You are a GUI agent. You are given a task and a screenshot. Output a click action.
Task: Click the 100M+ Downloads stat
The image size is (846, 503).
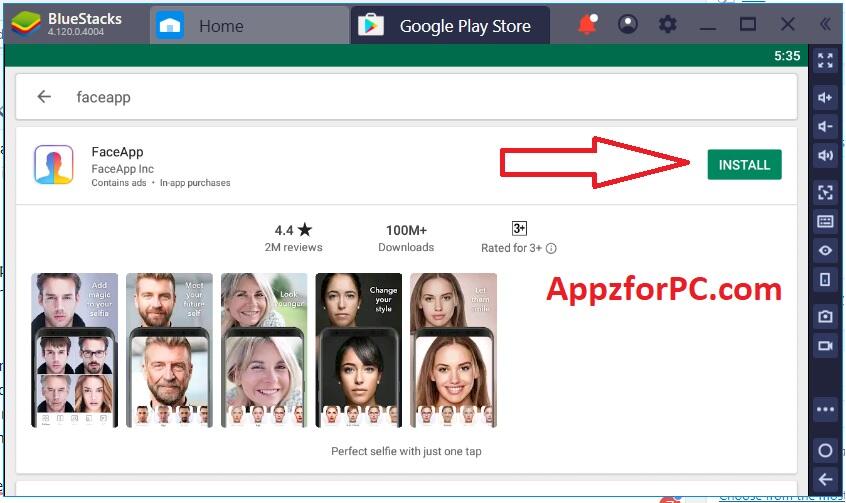coord(406,238)
